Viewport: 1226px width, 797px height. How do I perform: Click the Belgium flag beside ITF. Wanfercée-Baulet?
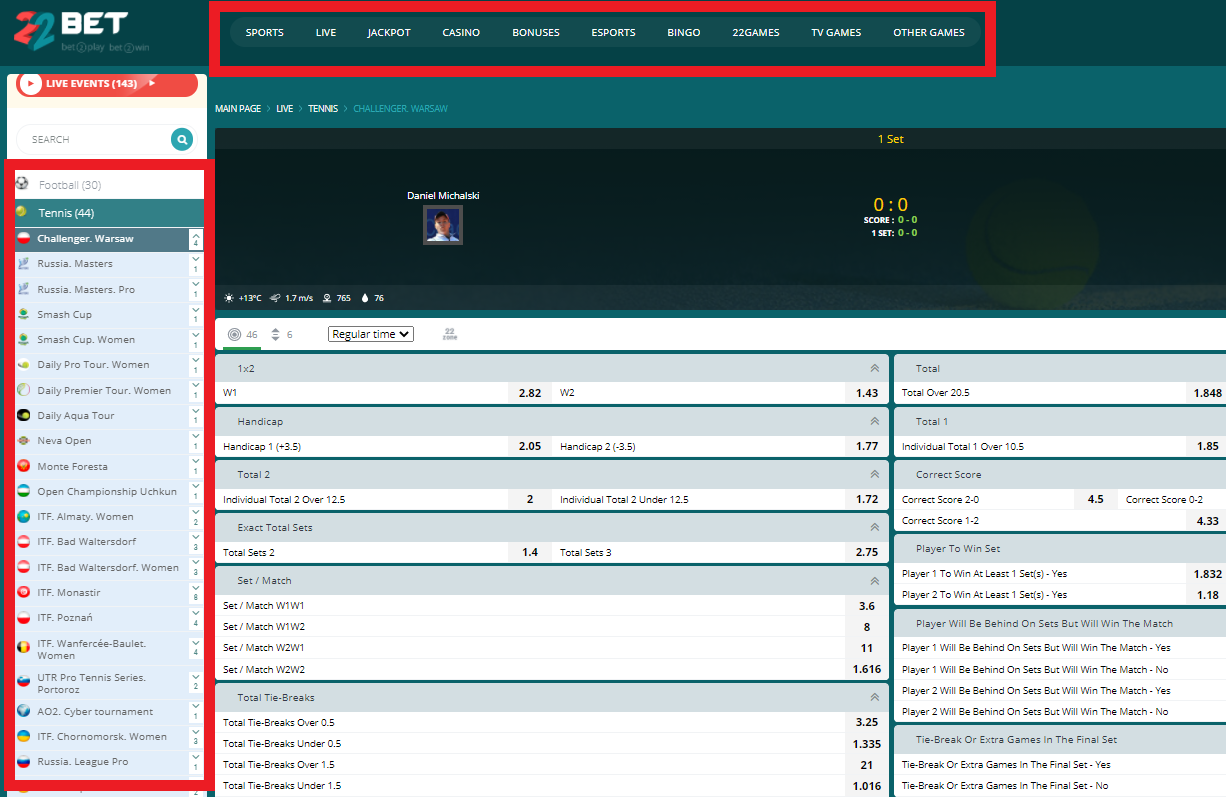(23, 649)
